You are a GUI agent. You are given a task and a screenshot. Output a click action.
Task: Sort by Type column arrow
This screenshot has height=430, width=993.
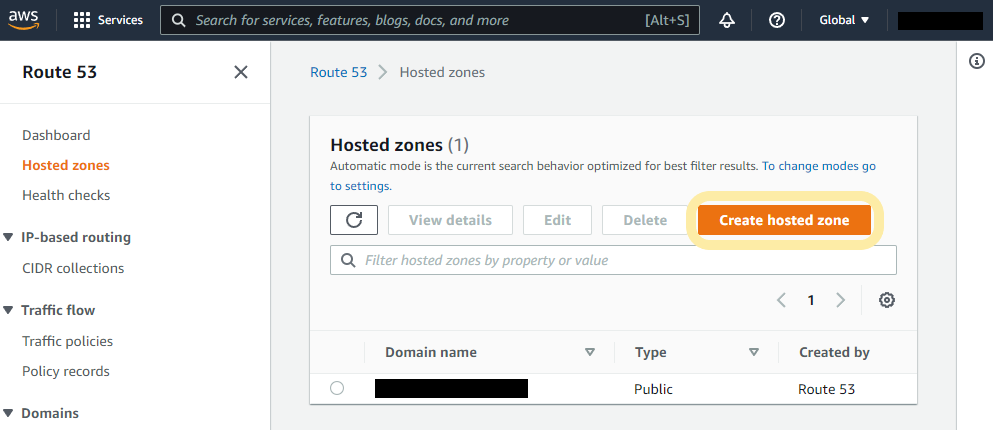pos(754,352)
